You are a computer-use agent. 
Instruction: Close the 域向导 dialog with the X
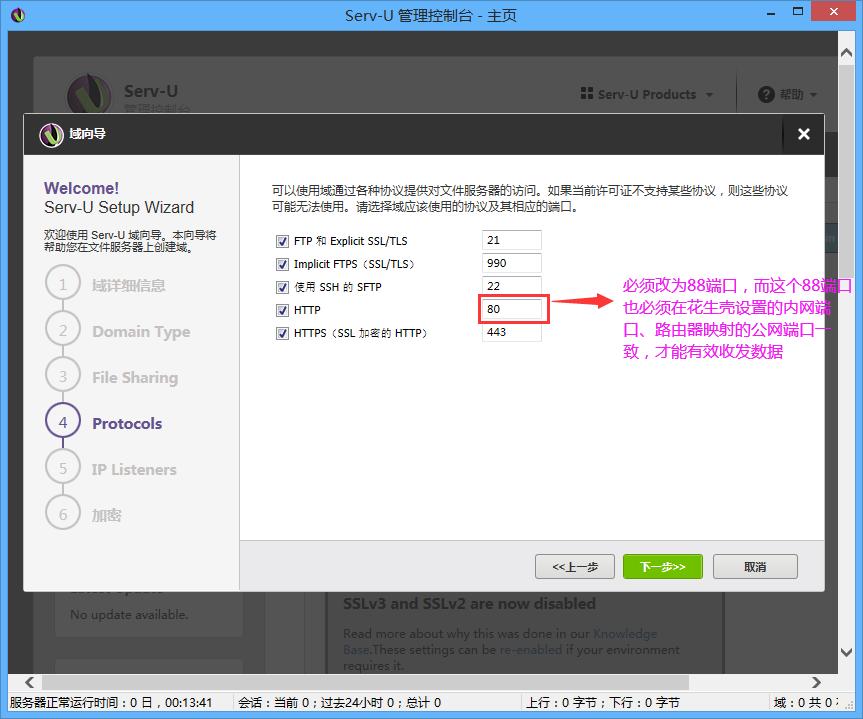pos(804,134)
